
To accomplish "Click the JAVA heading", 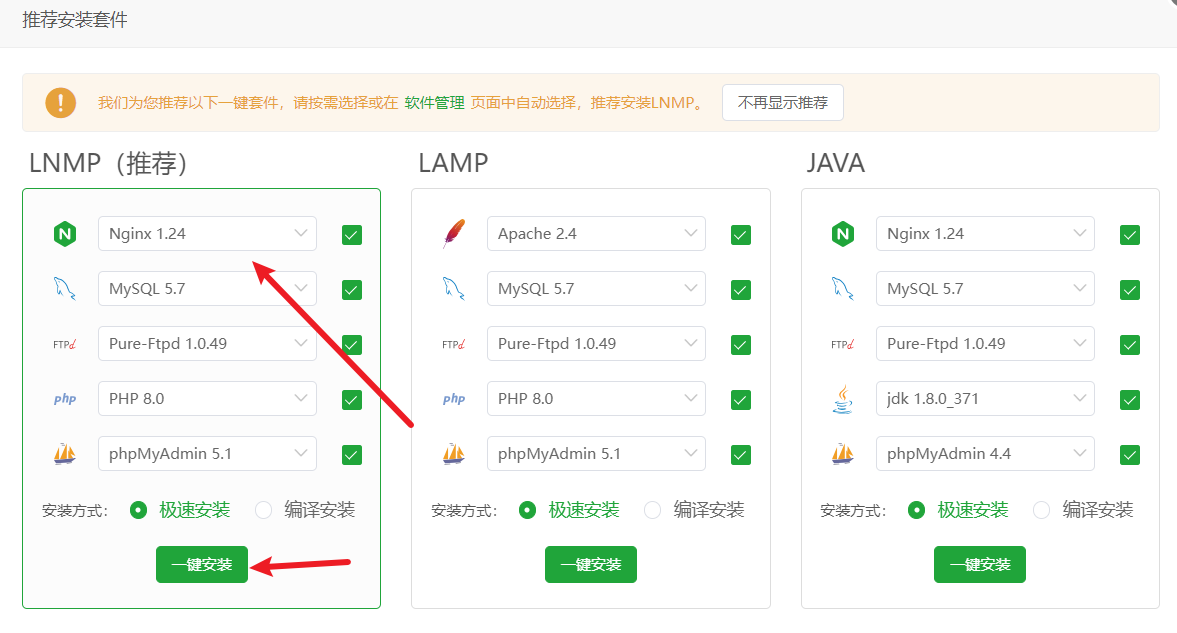I will click(x=835, y=163).
